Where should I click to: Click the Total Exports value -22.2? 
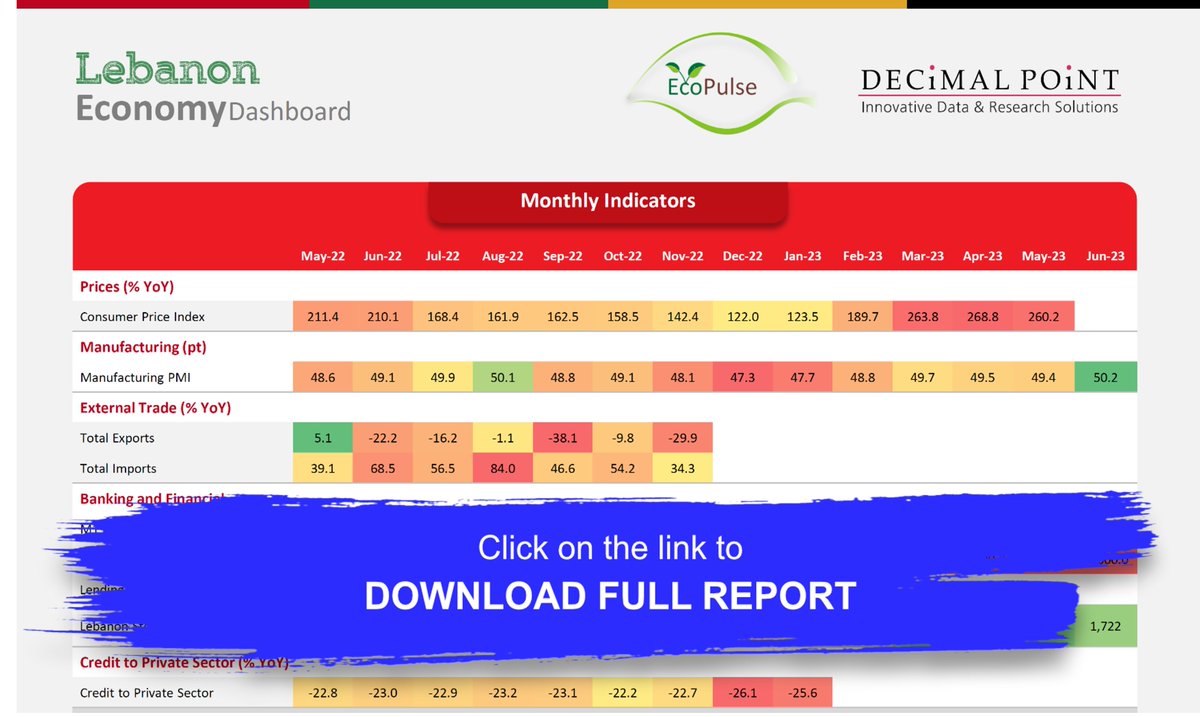[x=383, y=438]
